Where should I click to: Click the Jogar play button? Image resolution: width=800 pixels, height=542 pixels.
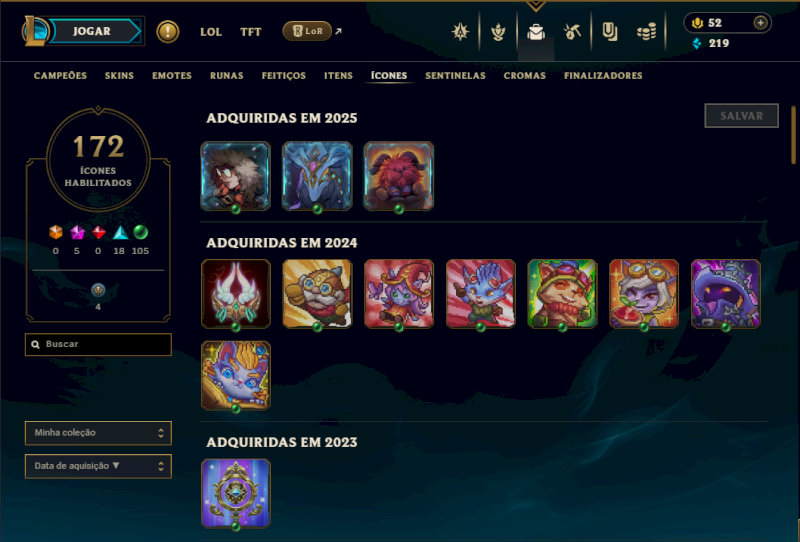pos(92,31)
